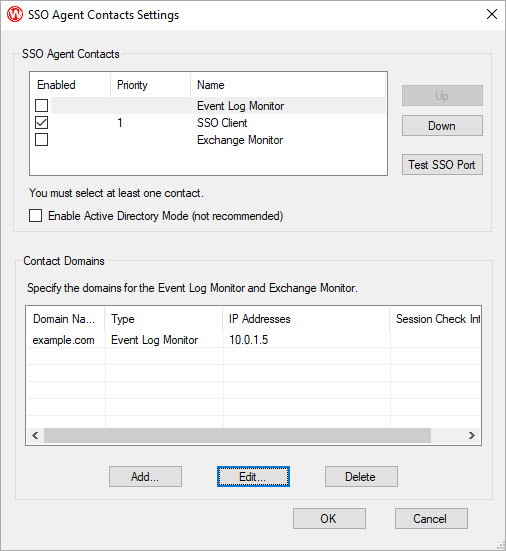Image resolution: width=506 pixels, height=551 pixels.
Task: Click IP address 10.0.1.5 cell
Action: click(248, 340)
